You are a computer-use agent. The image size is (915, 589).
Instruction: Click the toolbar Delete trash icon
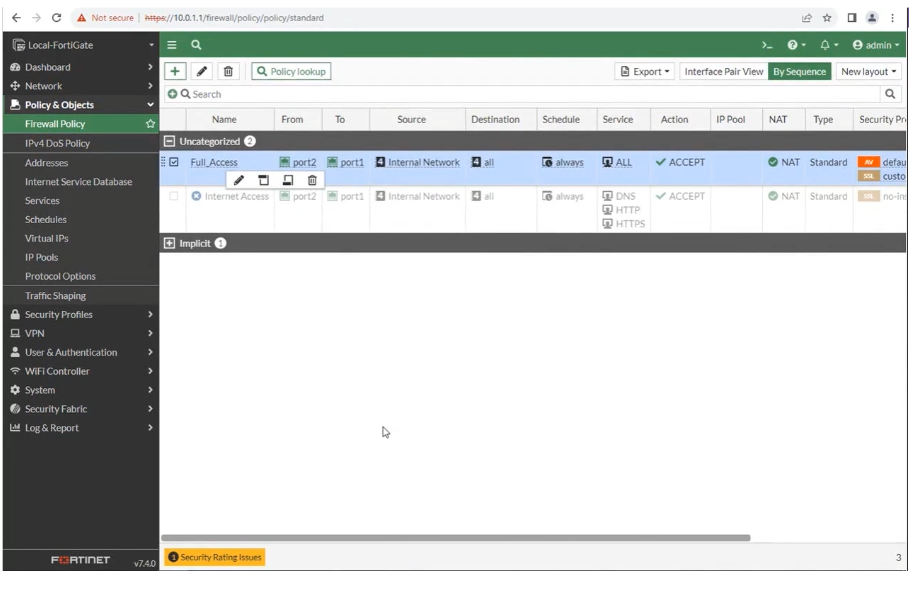coord(229,71)
